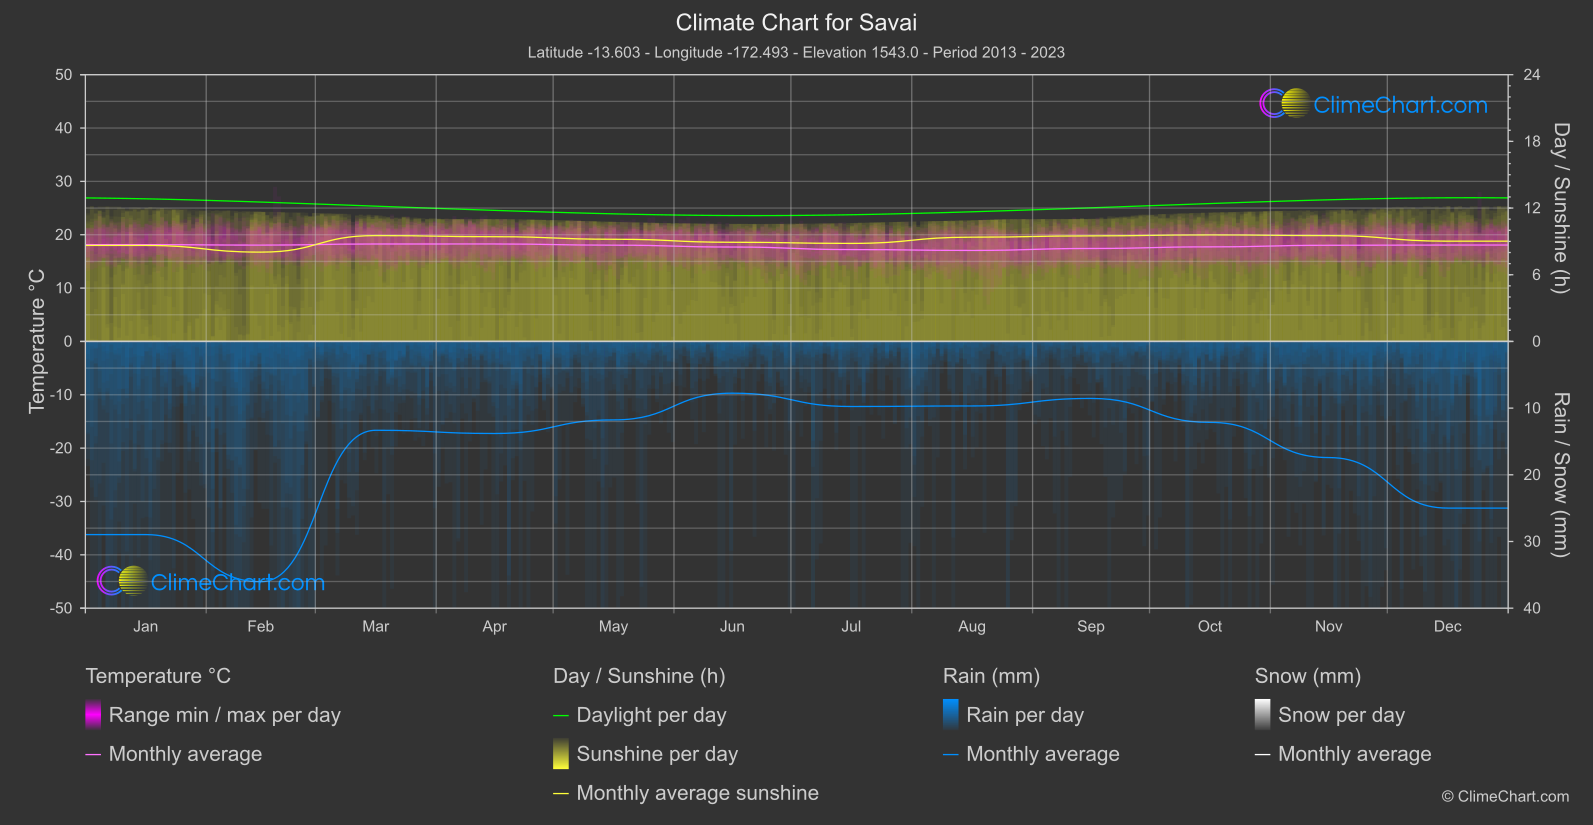This screenshot has width=1593, height=825.
Task: Toggle the Sunshine per day legend swatch
Action: tap(561, 754)
